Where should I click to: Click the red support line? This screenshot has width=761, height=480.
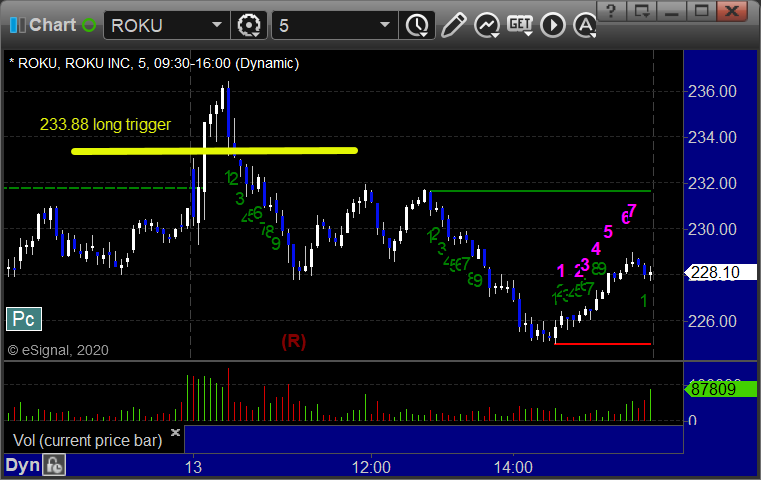point(602,344)
